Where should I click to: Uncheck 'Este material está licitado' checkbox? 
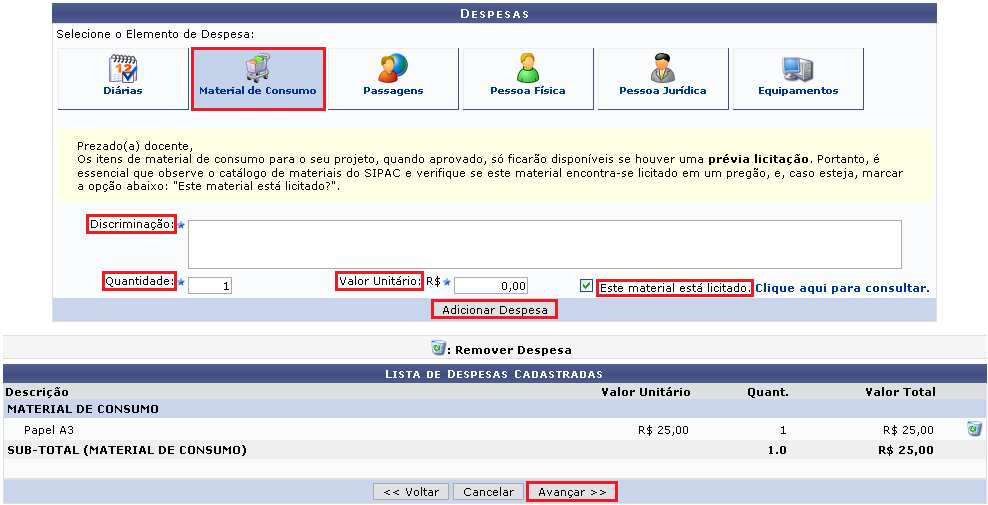pyautogui.click(x=587, y=286)
